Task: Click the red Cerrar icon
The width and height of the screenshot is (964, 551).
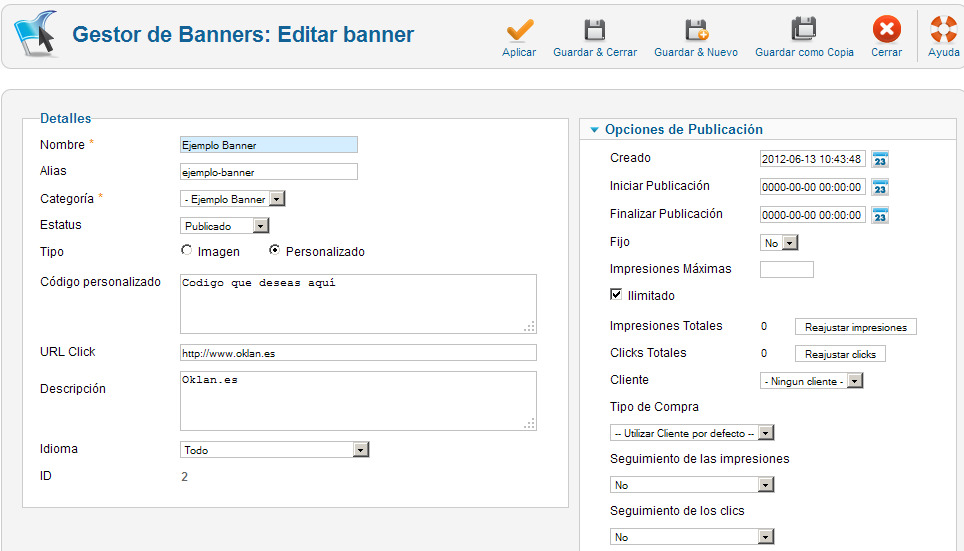Action: point(886,30)
